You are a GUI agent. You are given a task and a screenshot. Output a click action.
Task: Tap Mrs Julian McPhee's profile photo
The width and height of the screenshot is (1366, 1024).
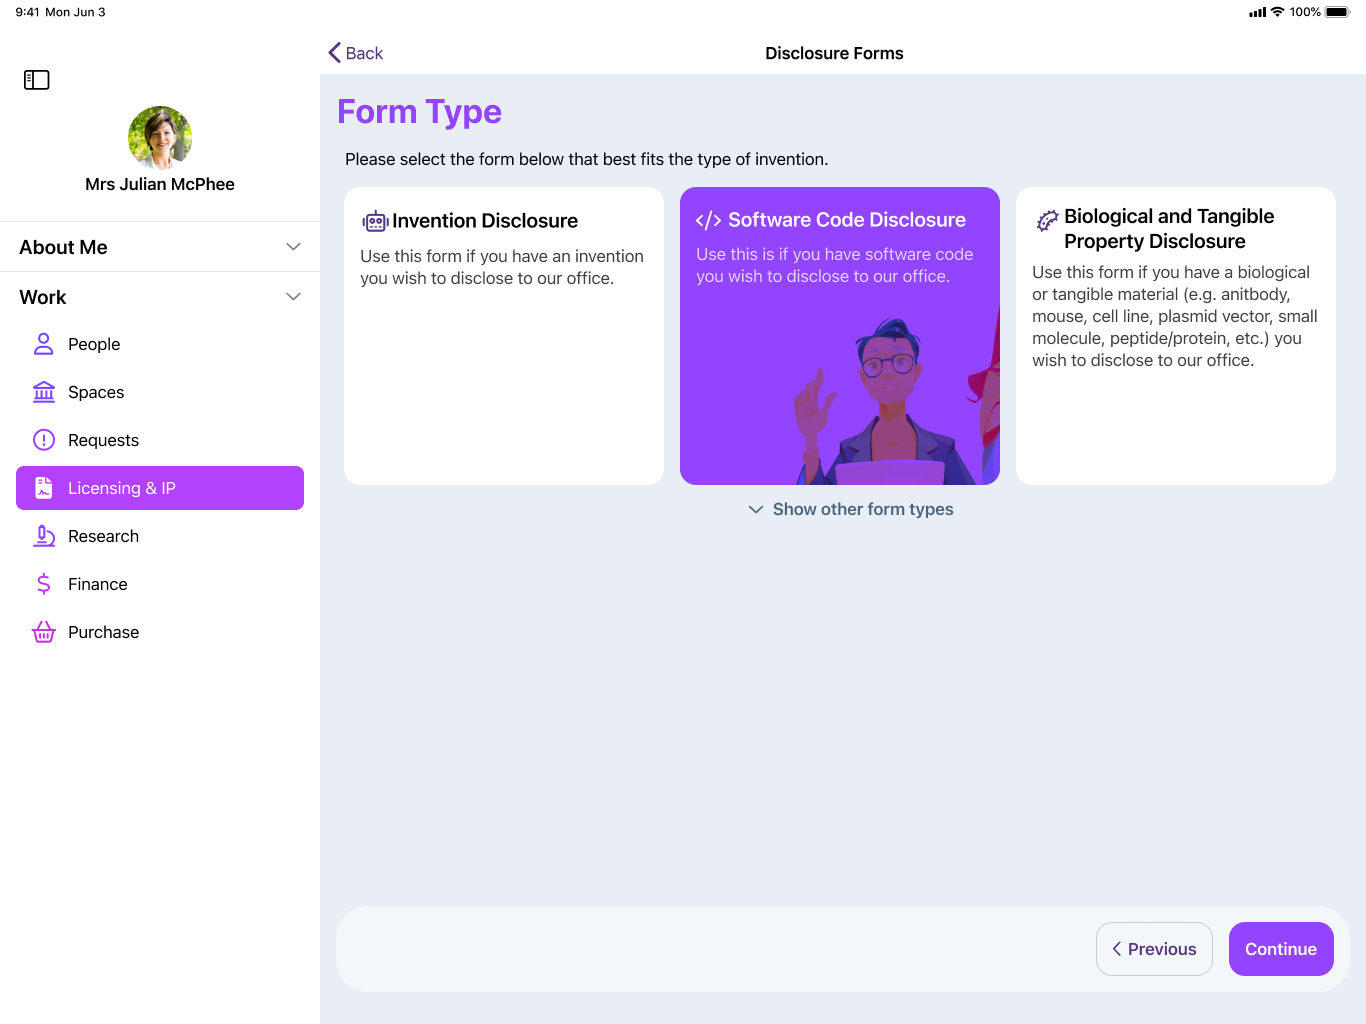coord(160,138)
